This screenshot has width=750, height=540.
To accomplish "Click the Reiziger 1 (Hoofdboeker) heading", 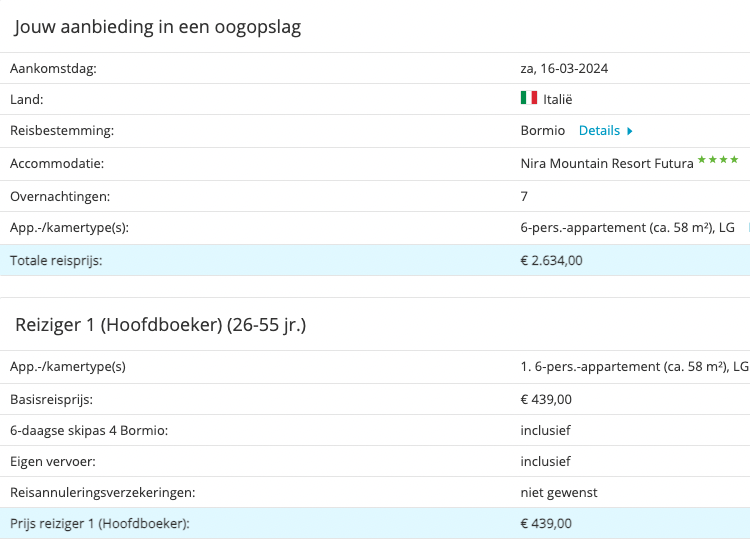I will coord(160,325).
